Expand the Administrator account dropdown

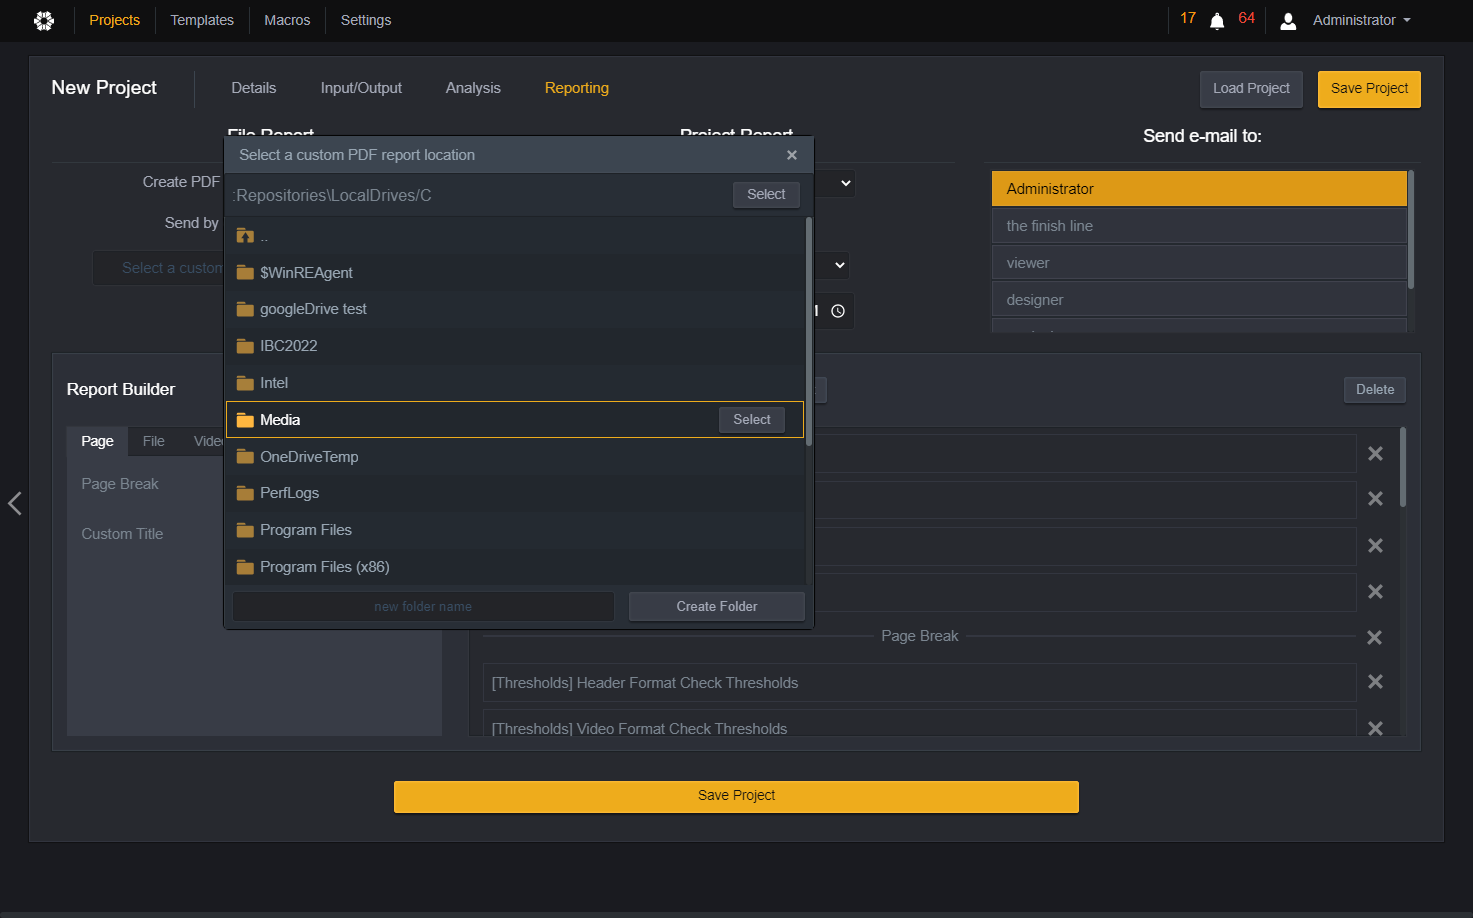pos(1406,20)
